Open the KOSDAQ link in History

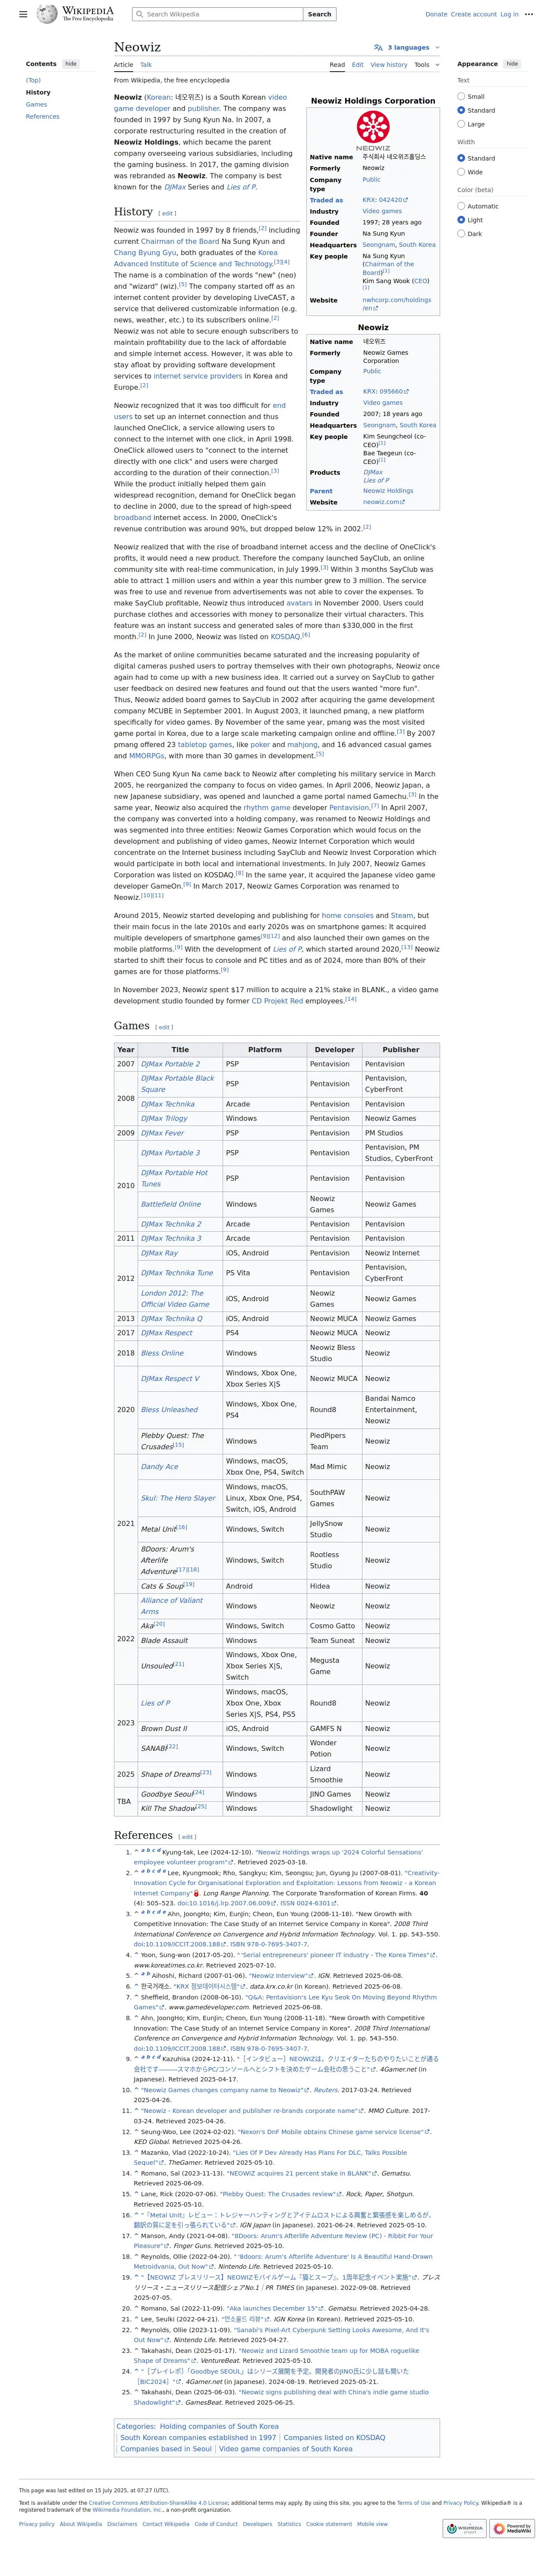(285, 636)
